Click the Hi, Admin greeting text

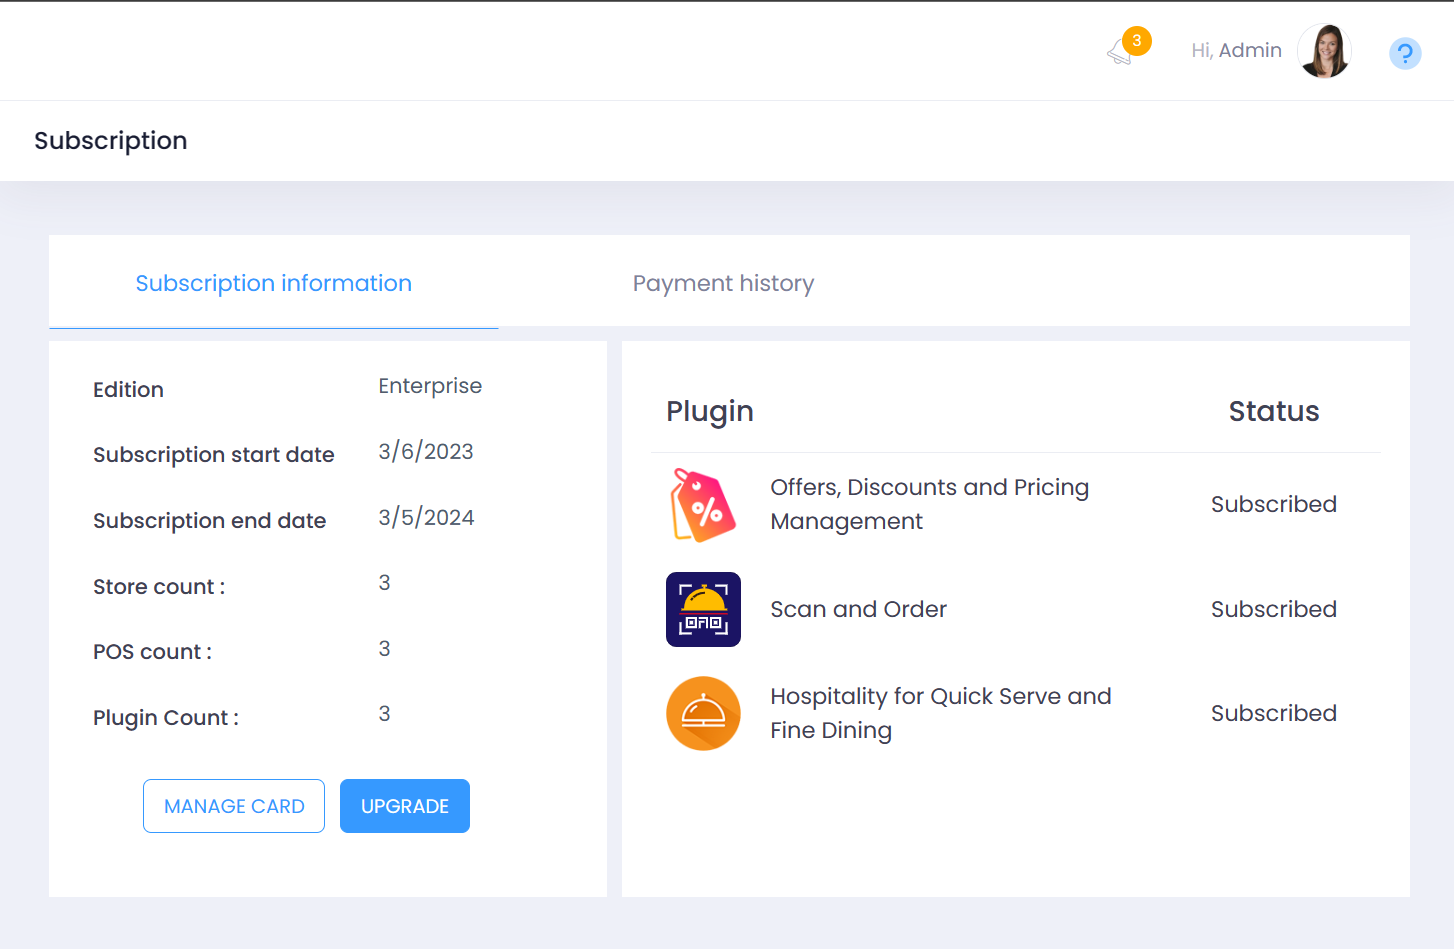click(1236, 51)
